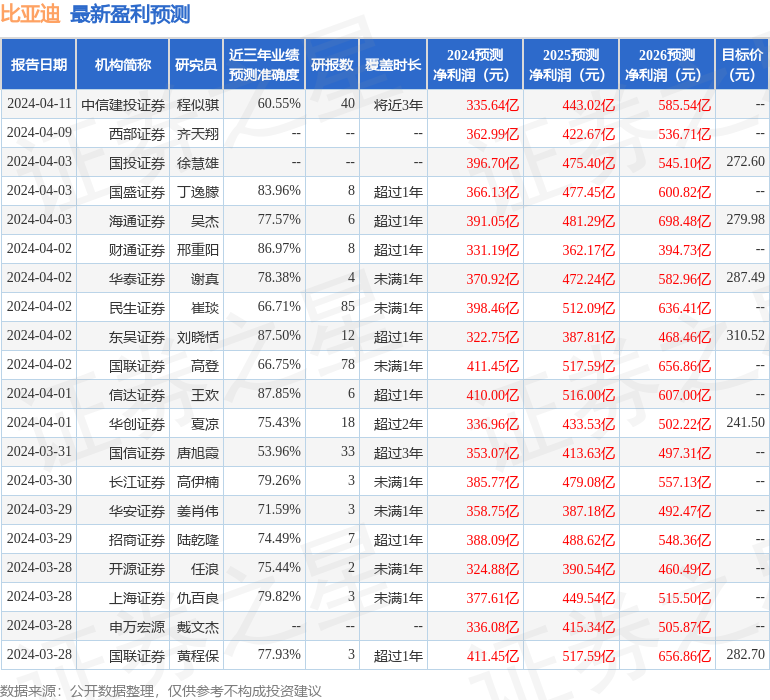Click researcher name 徐慧雄
This screenshot has width=770, height=700.
198,163
